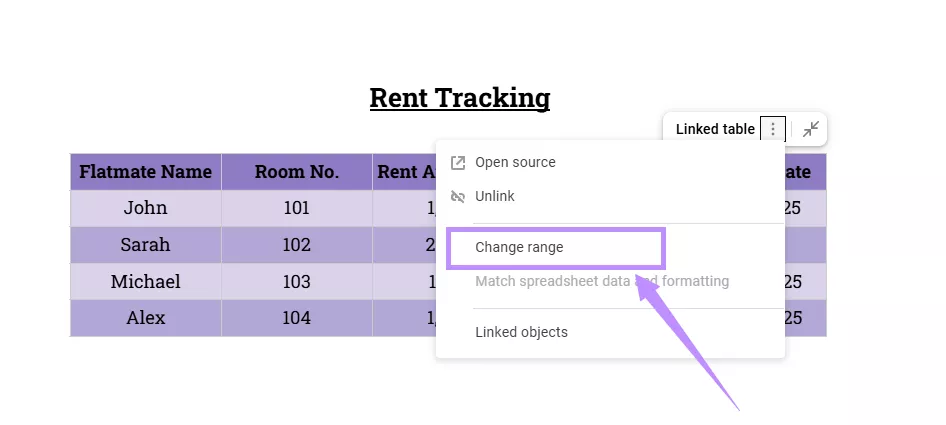
Task: Click the Michael cell in the table
Action: pos(146,282)
